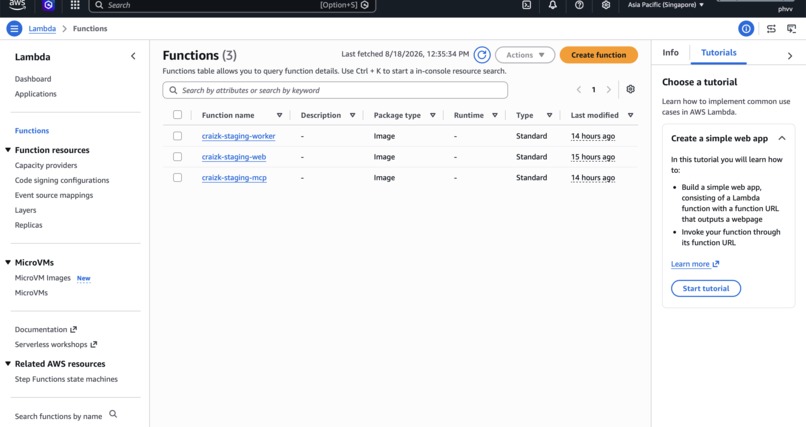Go to previous page of functions
The height and width of the screenshot is (427, 806).
[x=579, y=90]
